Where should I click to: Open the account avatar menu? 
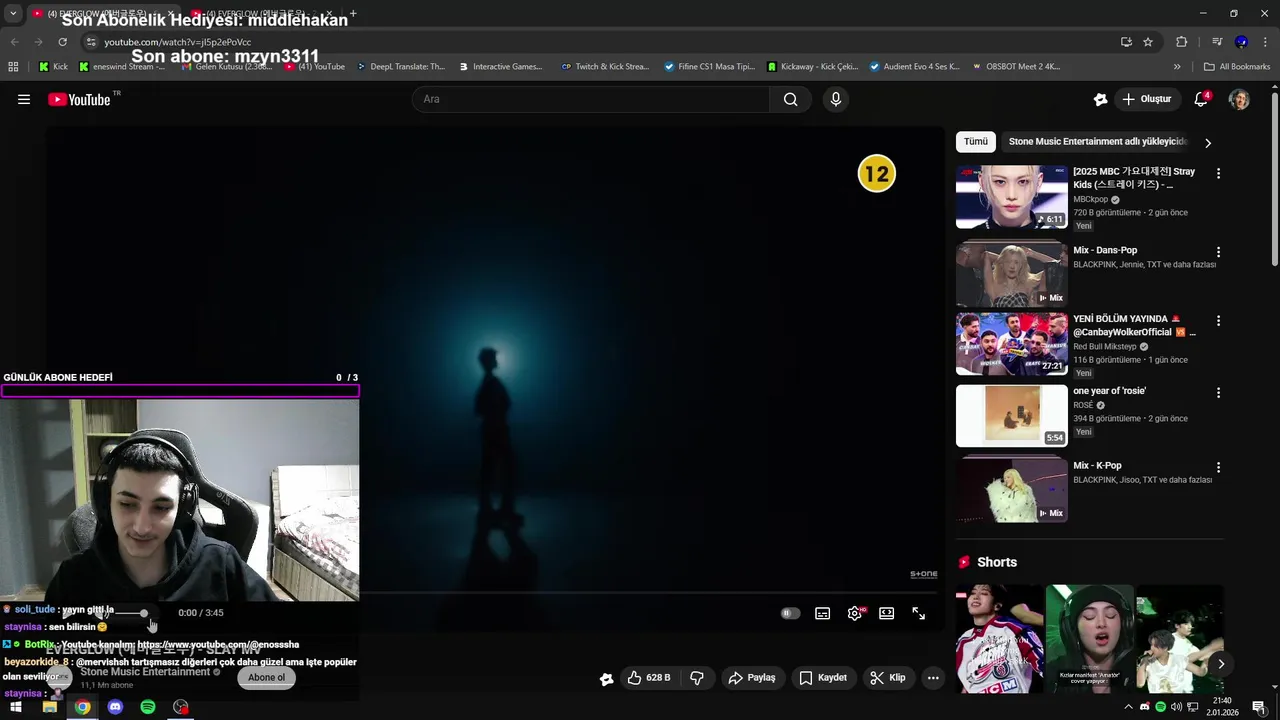[1239, 99]
